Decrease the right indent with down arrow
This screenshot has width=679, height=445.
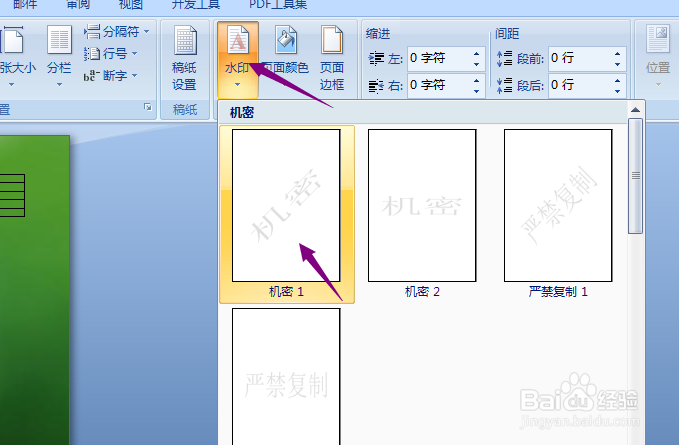(x=476, y=91)
